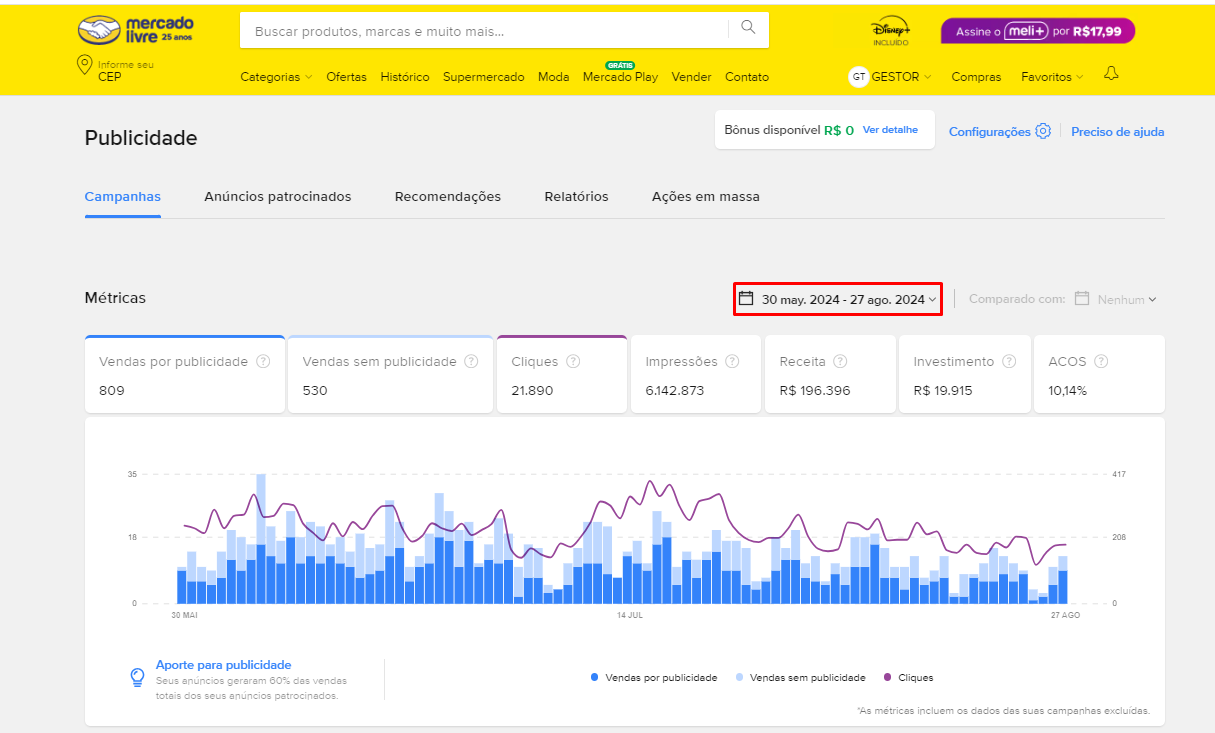Image resolution: width=1215 pixels, height=733 pixels.
Task: Open the GESTOR account dropdown
Action: click(x=890, y=77)
